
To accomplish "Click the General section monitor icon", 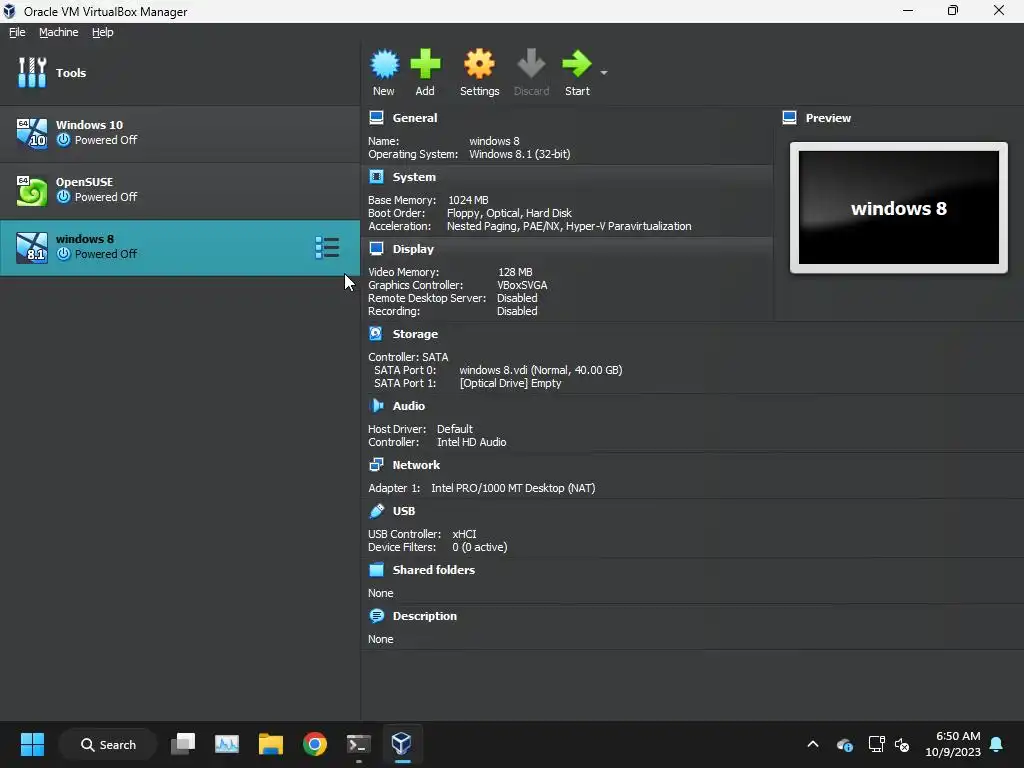I will pos(376,118).
